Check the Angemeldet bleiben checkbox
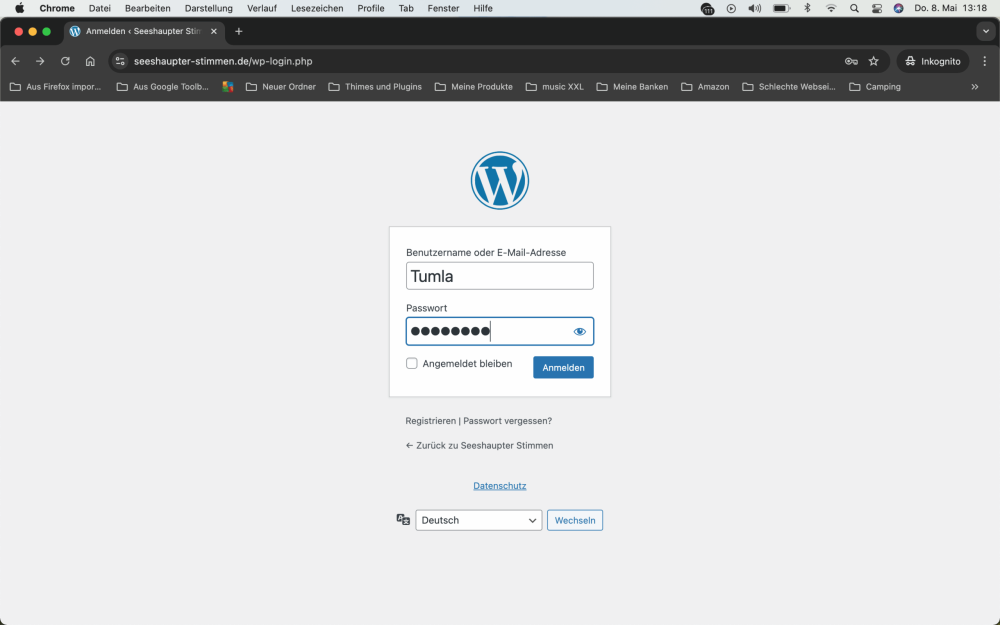The image size is (1000, 625). [x=411, y=364]
